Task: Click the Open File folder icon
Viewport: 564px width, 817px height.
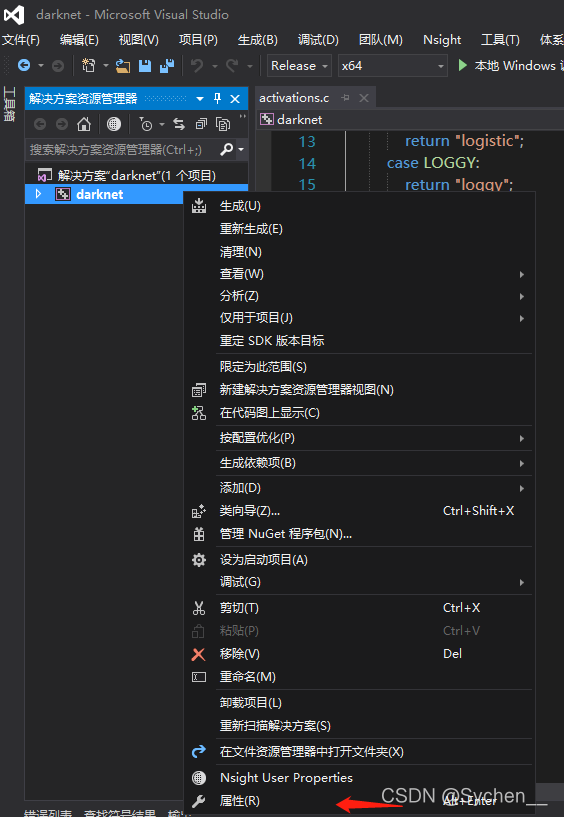Action: click(123, 66)
